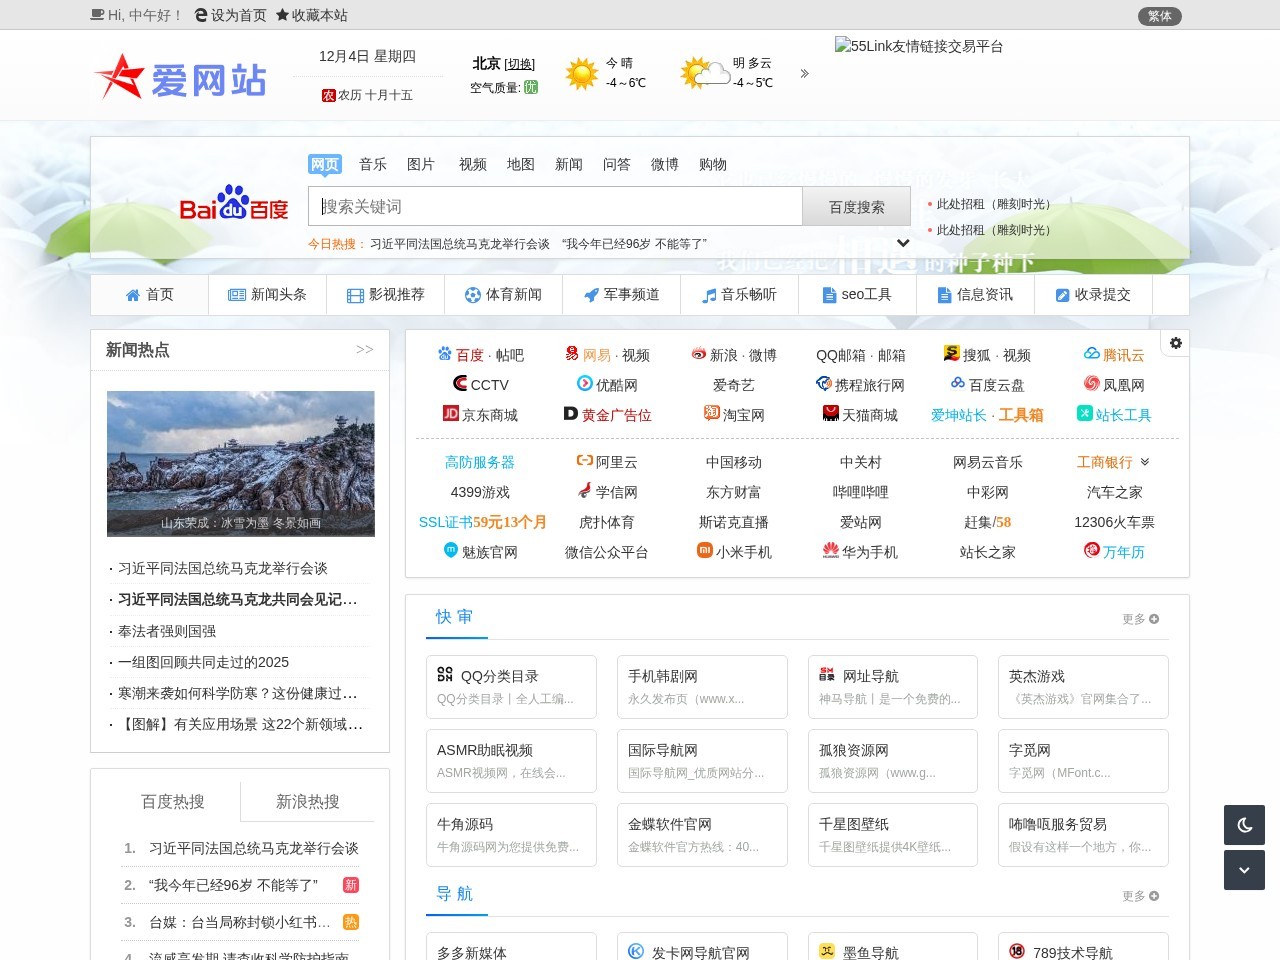Expand hidden searches via chevron under search bar

click(903, 242)
